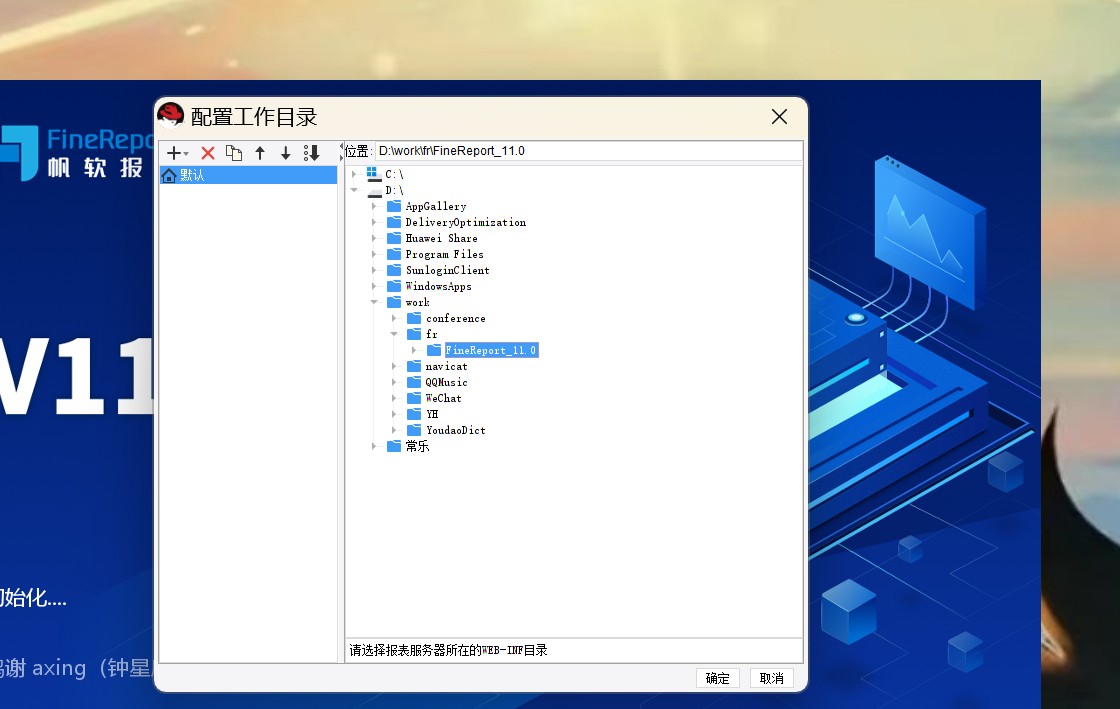The height and width of the screenshot is (709, 1120).
Task: Select the 默认 entry in the left list
Action: [249, 176]
